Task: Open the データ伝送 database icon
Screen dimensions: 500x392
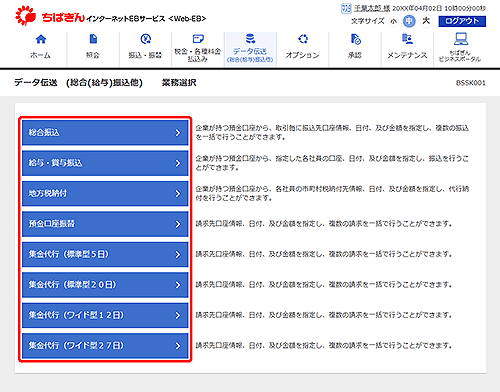Action: [x=250, y=39]
